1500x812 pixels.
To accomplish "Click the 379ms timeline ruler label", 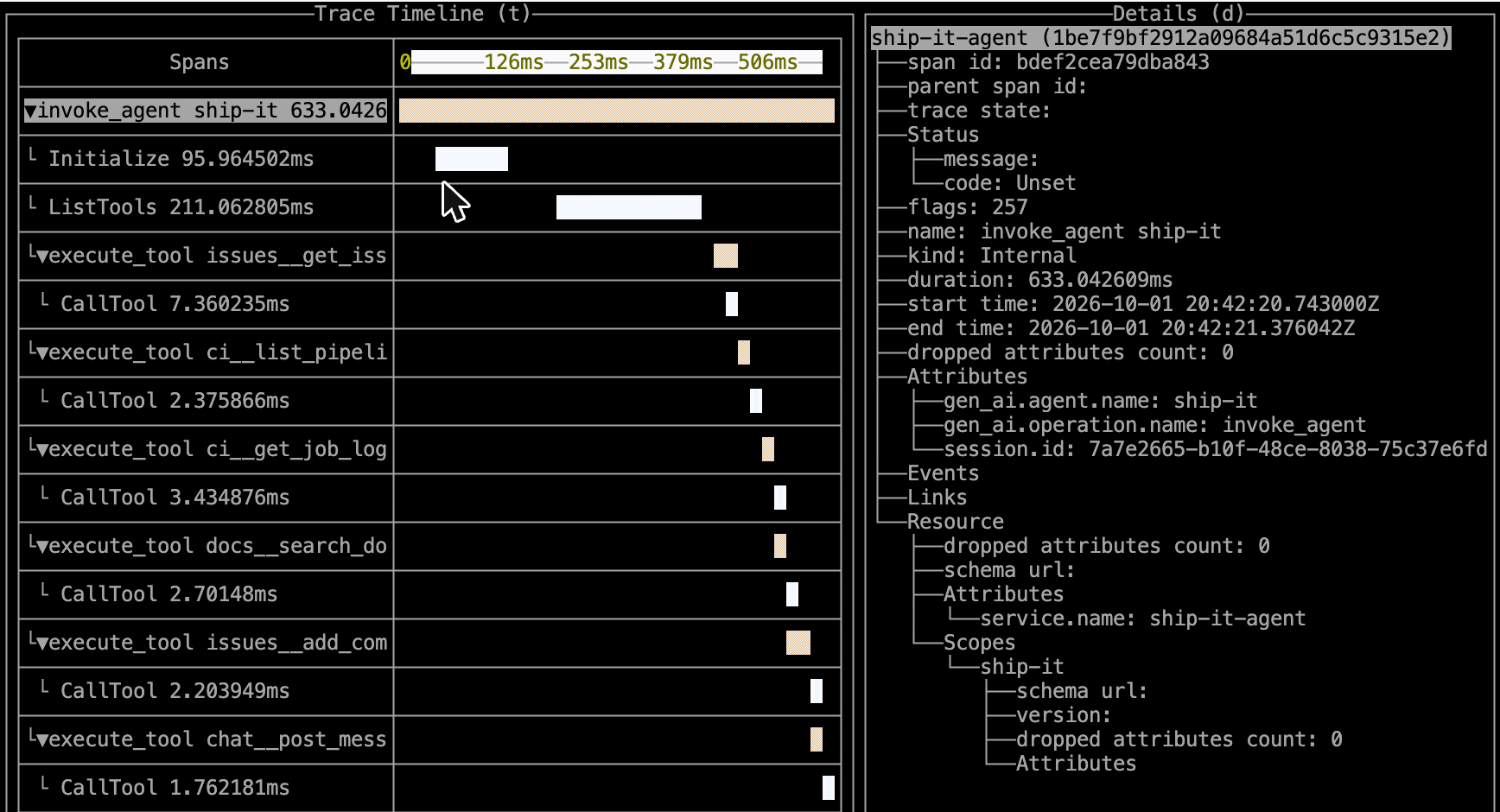I will pyautogui.click(x=683, y=63).
